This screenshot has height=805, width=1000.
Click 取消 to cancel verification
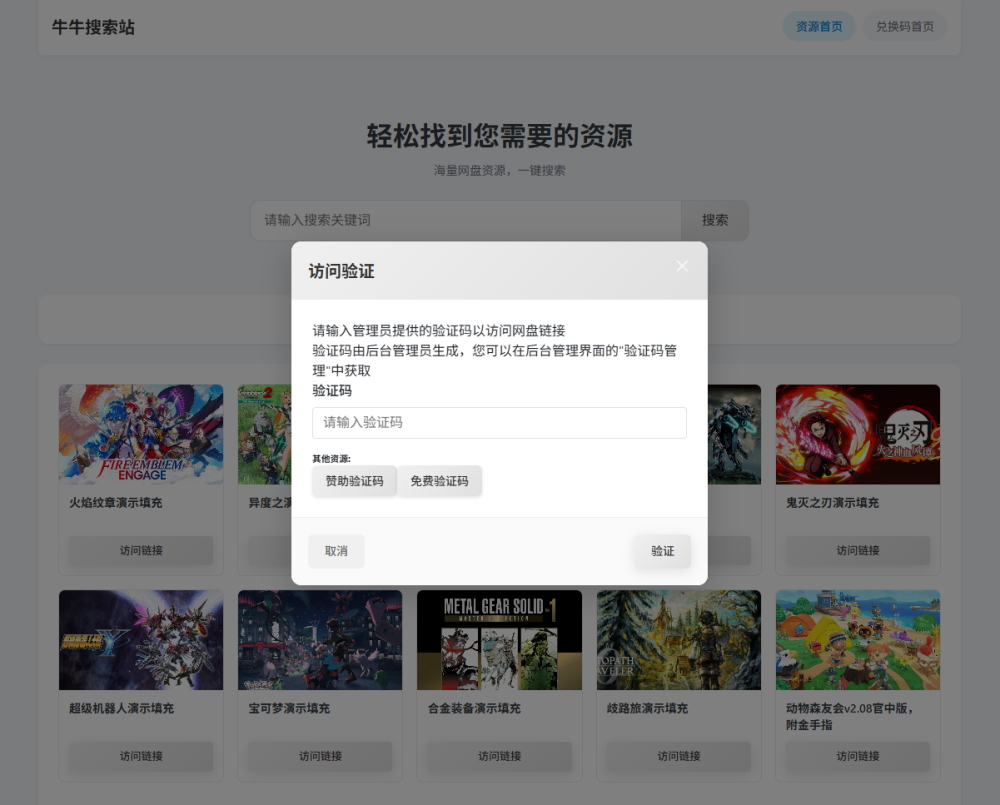point(336,551)
